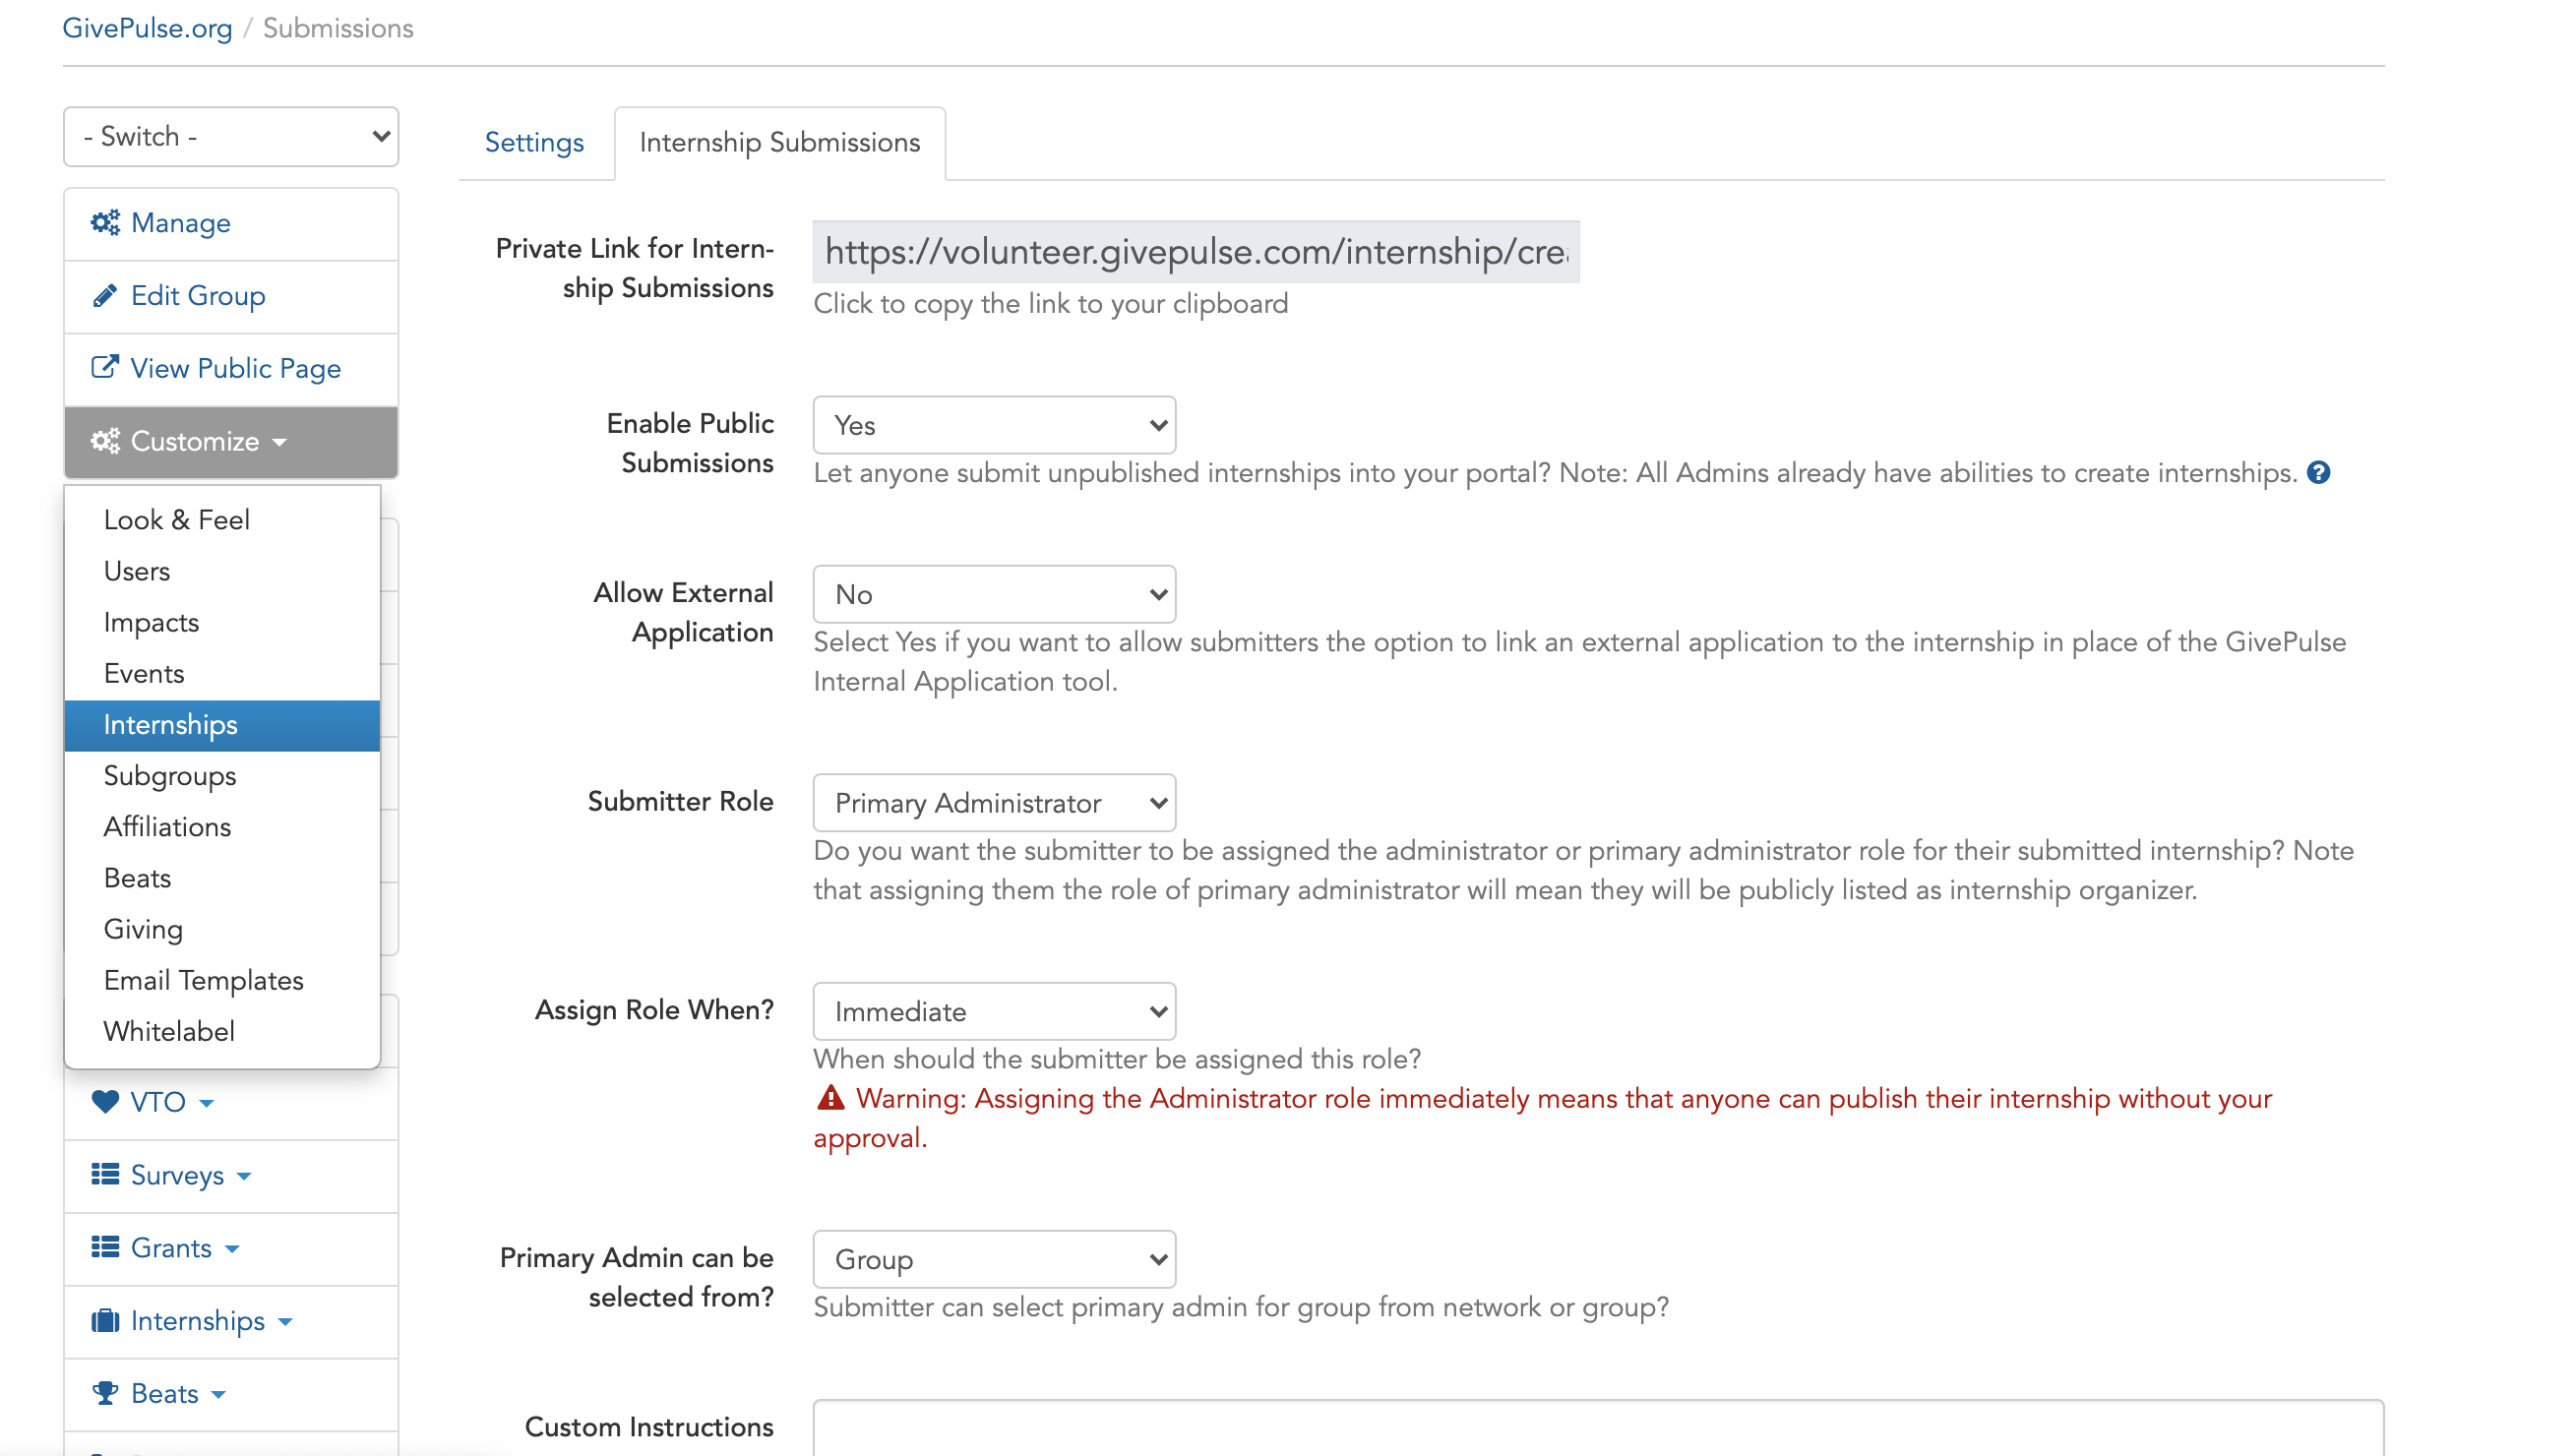Choose Email Templates from Customize menu

pyautogui.click(x=222, y=980)
